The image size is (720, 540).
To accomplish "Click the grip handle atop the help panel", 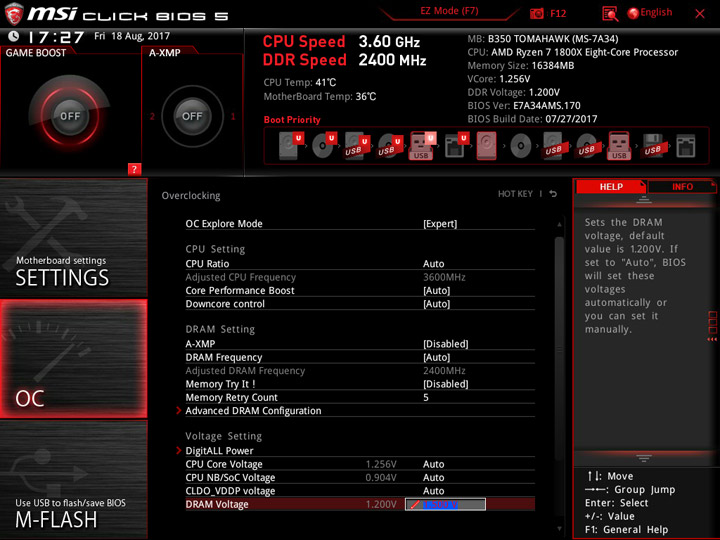I will 644,200.
